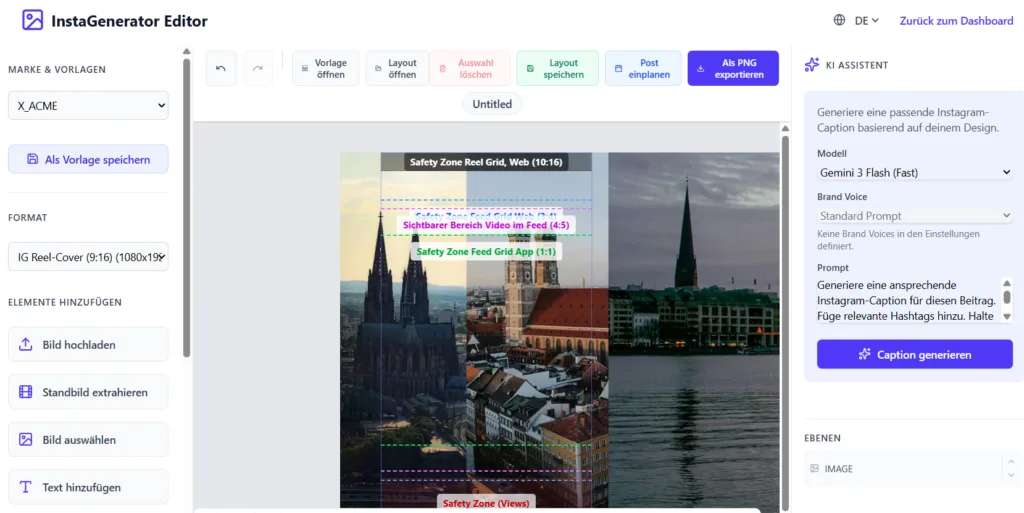The height and width of the screenshot is (513, 1024).
Task: Click the globe language icon
Action: [x=839, y=20]
